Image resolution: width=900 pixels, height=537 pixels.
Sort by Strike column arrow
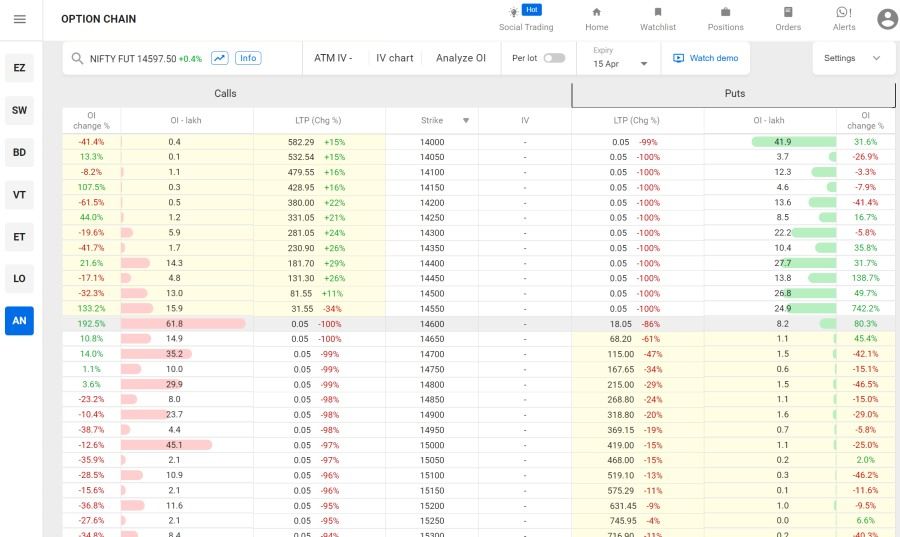coord(465,121)
